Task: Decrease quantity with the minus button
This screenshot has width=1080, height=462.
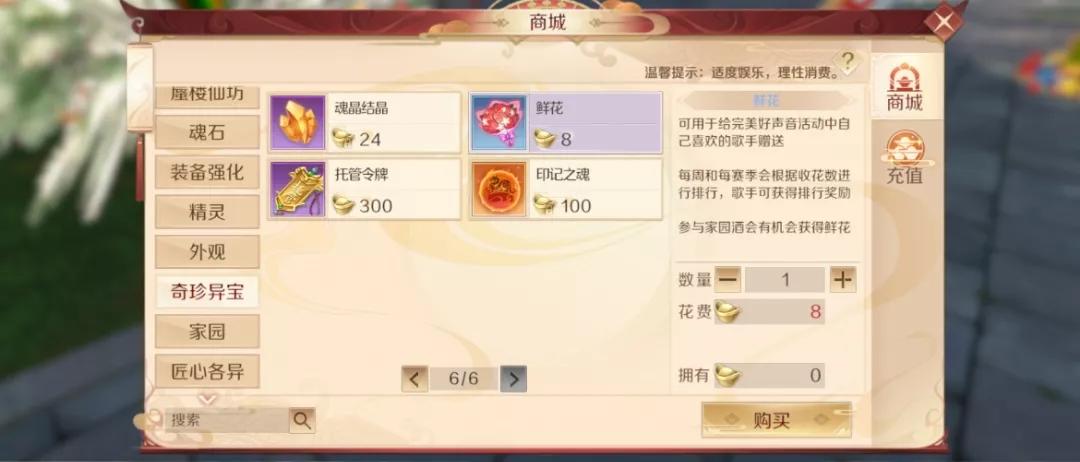Action: point(727,280)
